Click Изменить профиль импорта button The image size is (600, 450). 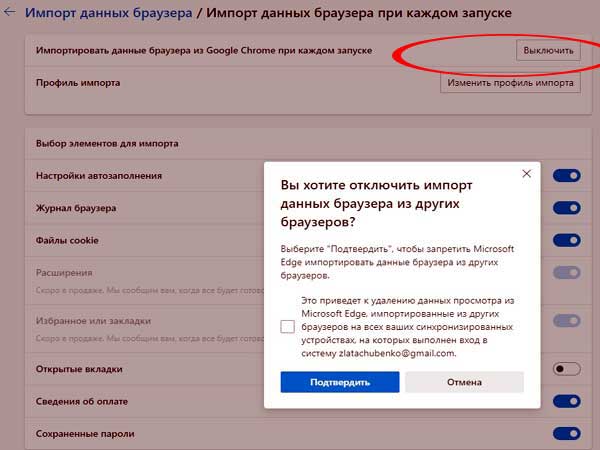coord(510,83)
